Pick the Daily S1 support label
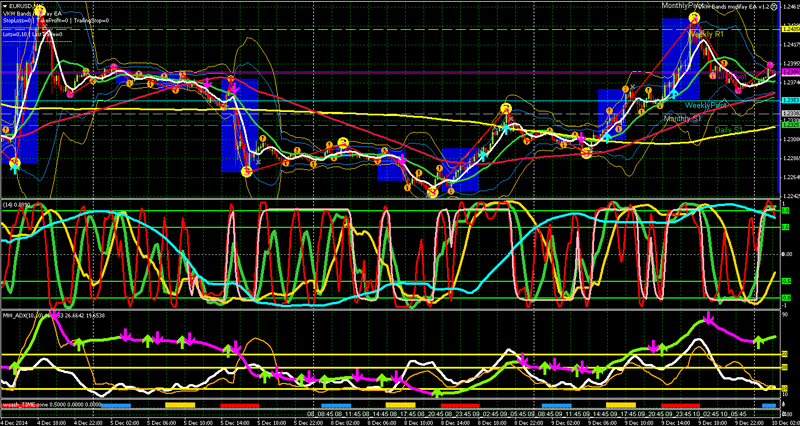Viewport: 800px width, 426px height. tap(726, 130)
